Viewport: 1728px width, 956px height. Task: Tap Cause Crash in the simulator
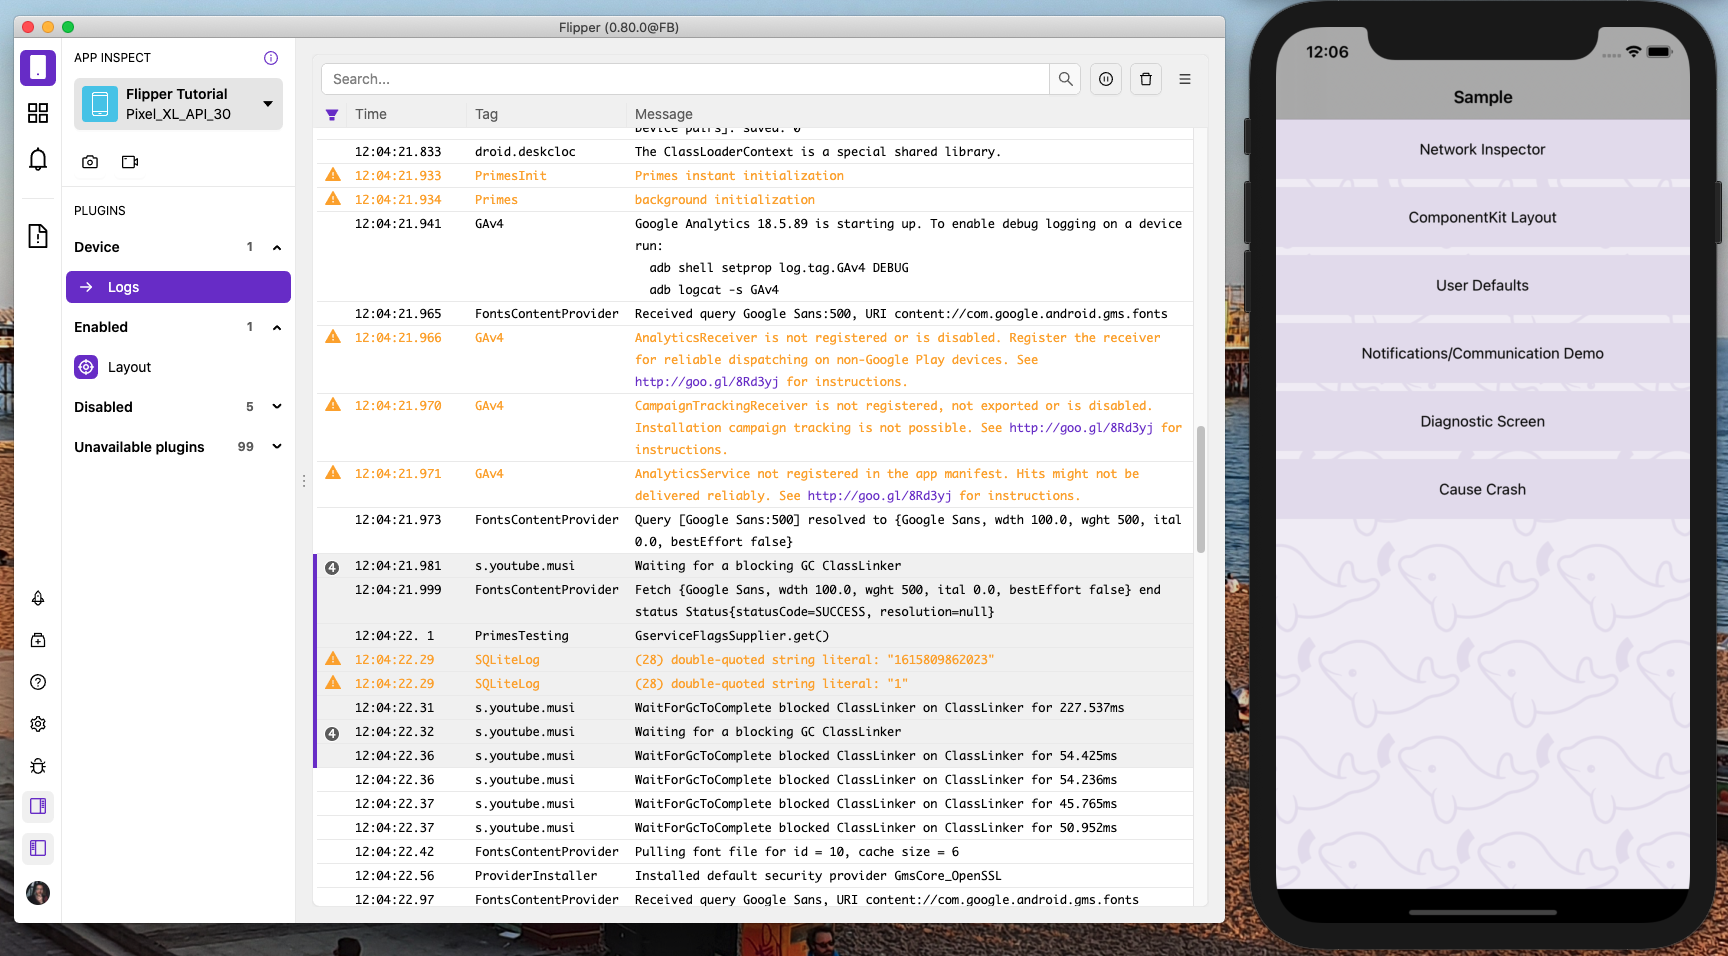(1482, 490)
